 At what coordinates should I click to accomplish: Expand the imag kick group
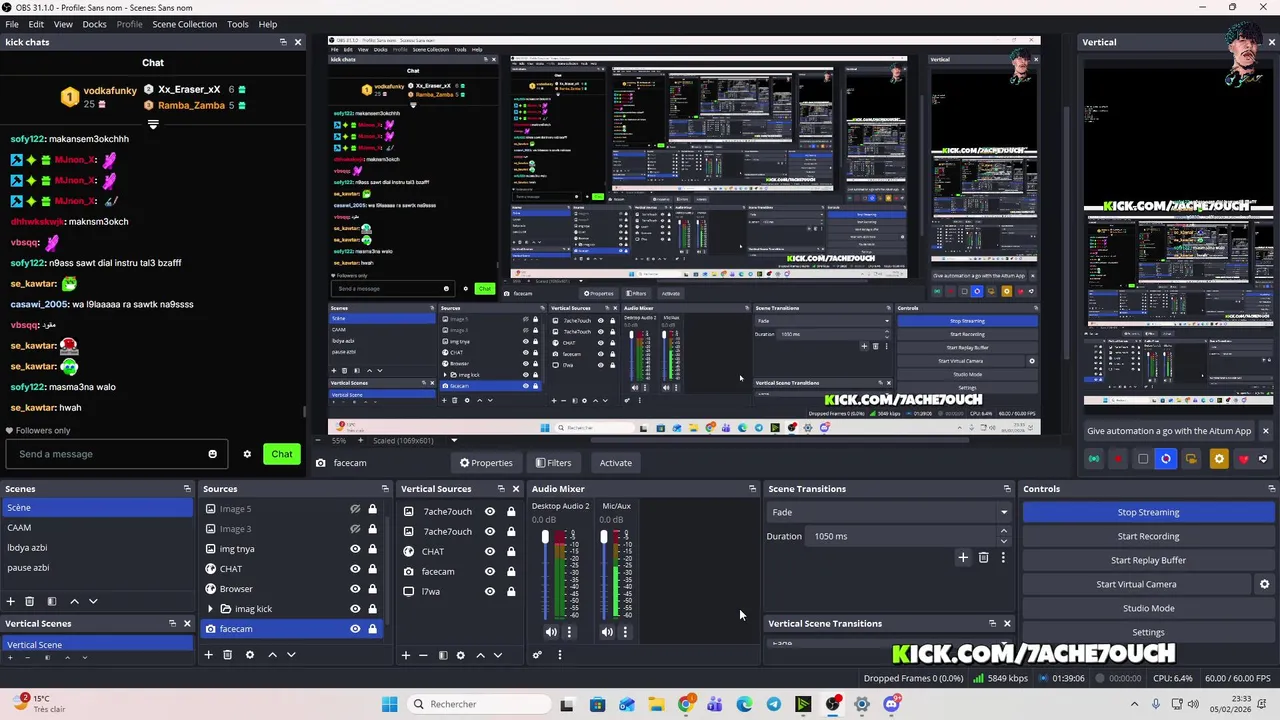point(210,609)
